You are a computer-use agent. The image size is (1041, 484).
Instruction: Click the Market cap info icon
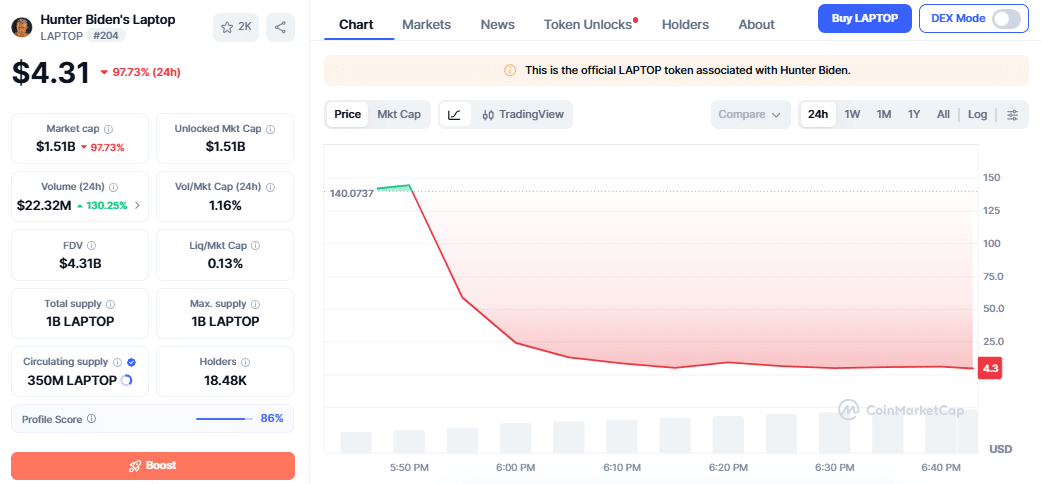click(x=108, y=129)
